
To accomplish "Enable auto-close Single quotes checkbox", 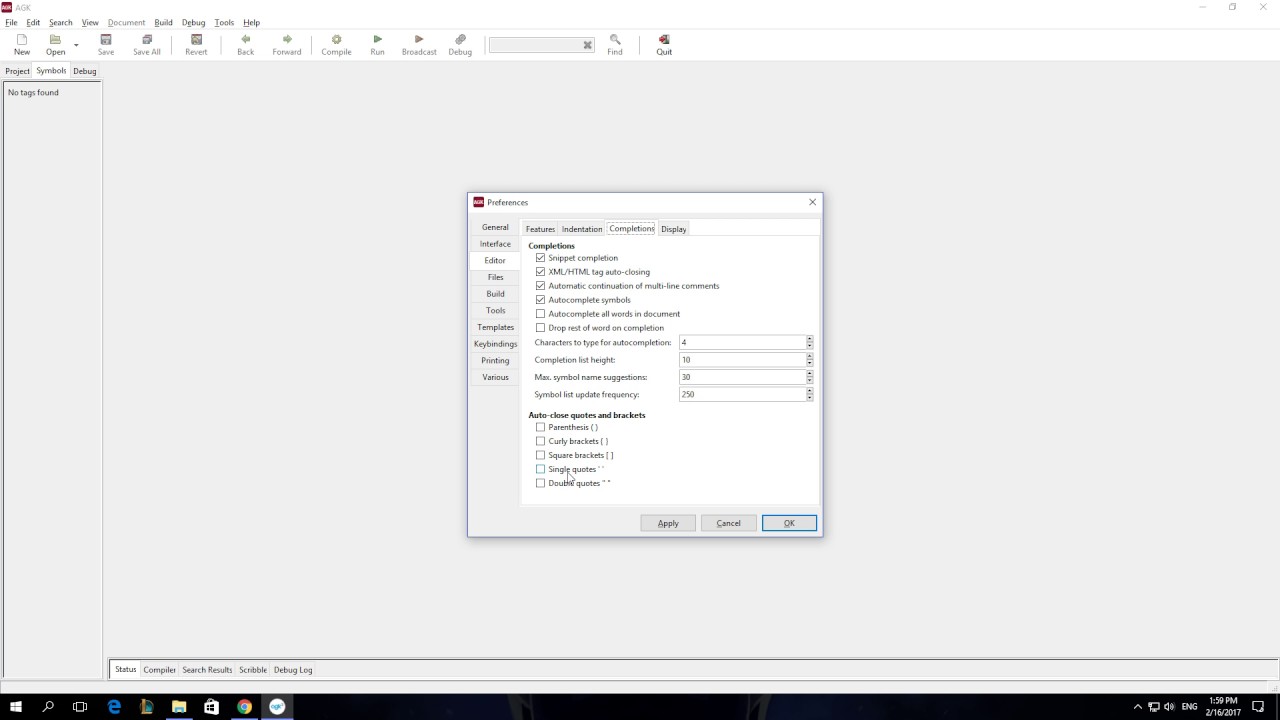I will [541, 469].
